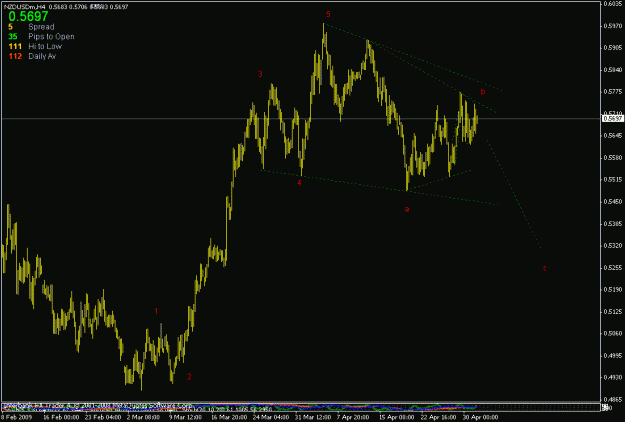This screenshot has height=422, width=625.
Task: Select the 'Pips to Open' label
Action: tap(51, 37)
